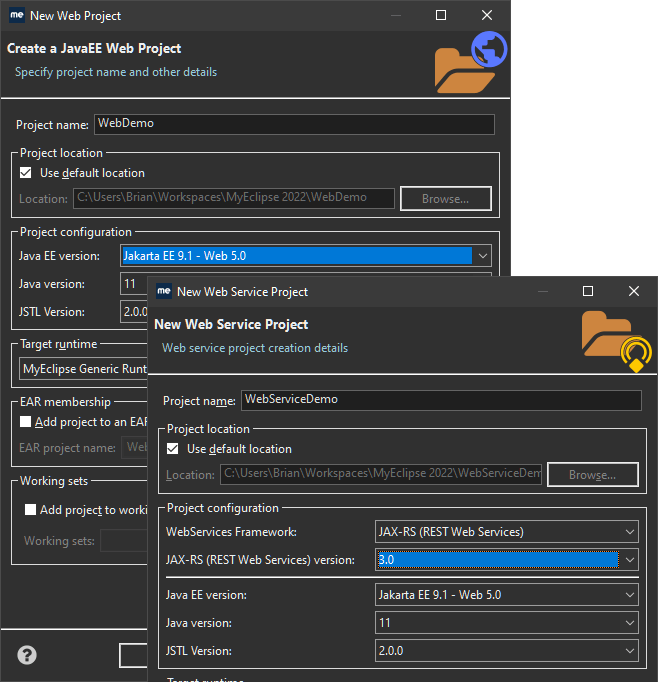The image size is (658, 682).
Task: Click Location path field in New Web Project
Action: [x=234, y=198]
